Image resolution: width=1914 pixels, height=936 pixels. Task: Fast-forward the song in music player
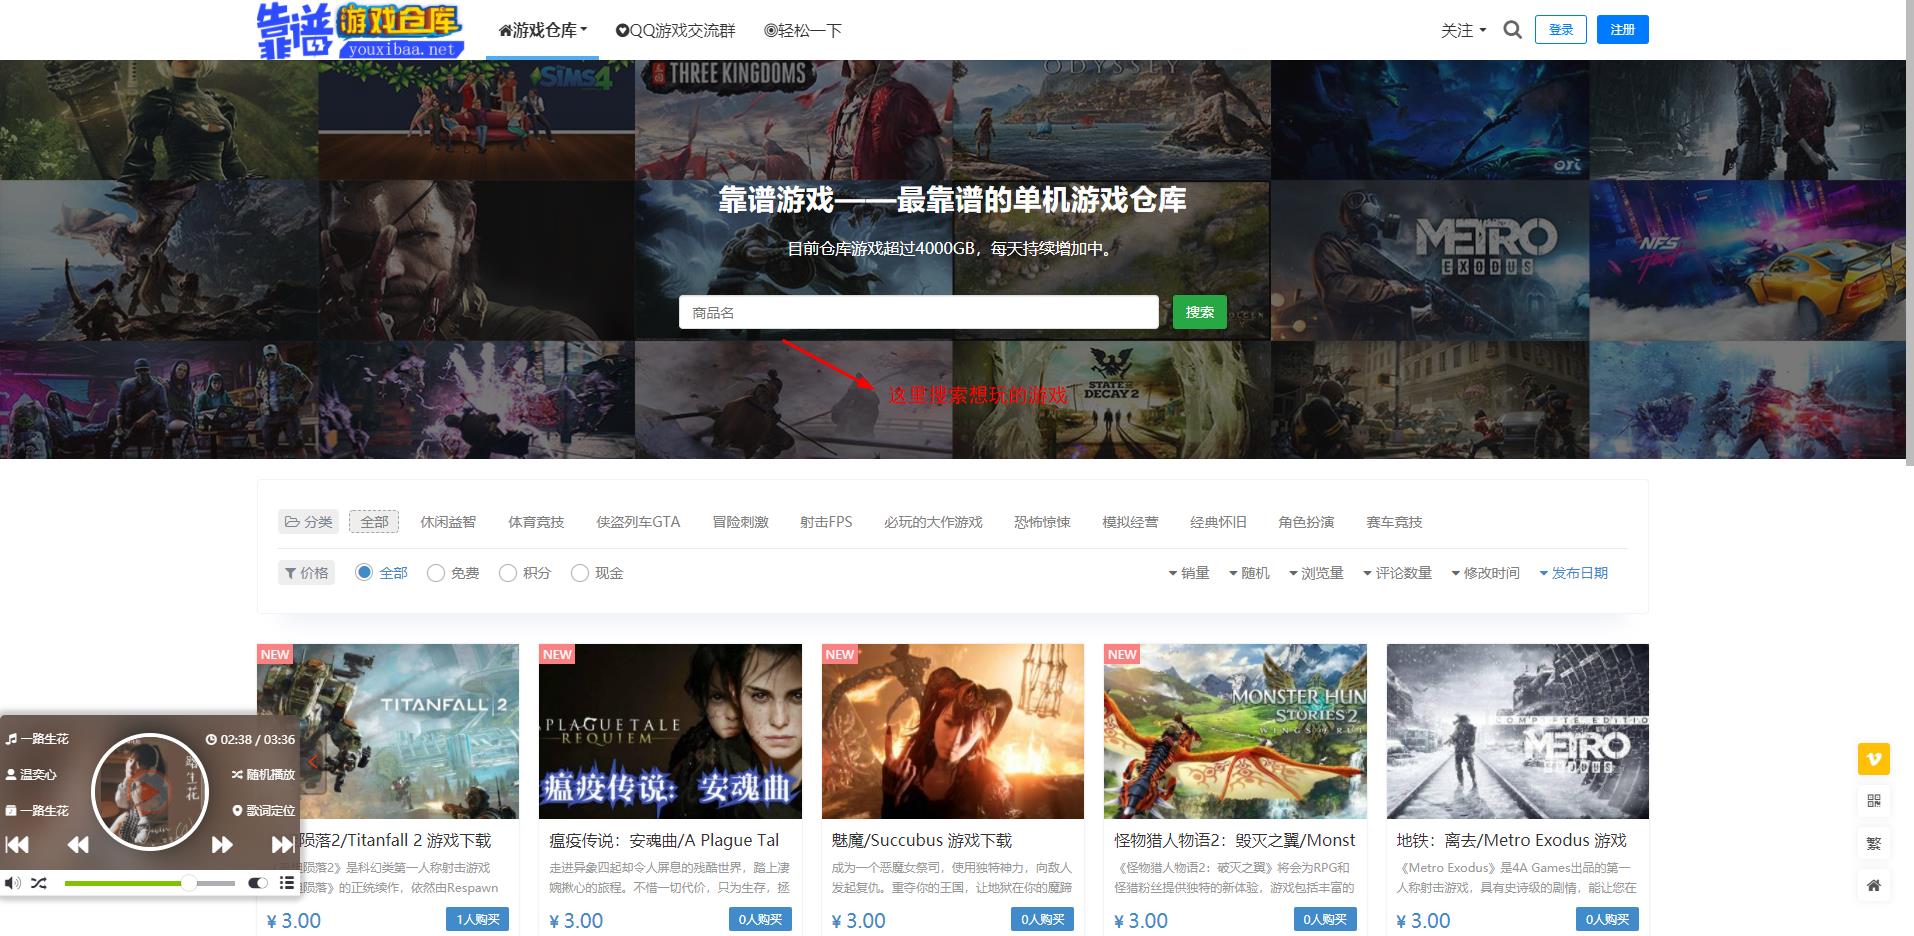(x=222, y=845)
